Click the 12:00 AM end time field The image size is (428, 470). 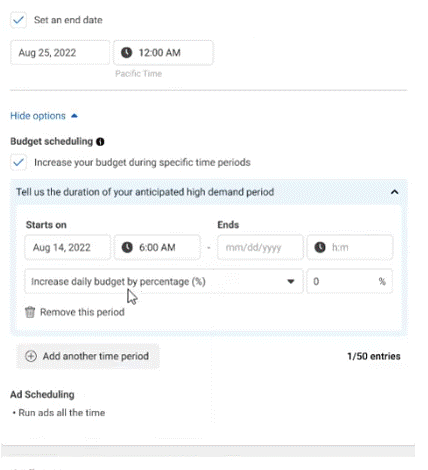point(163,53)
